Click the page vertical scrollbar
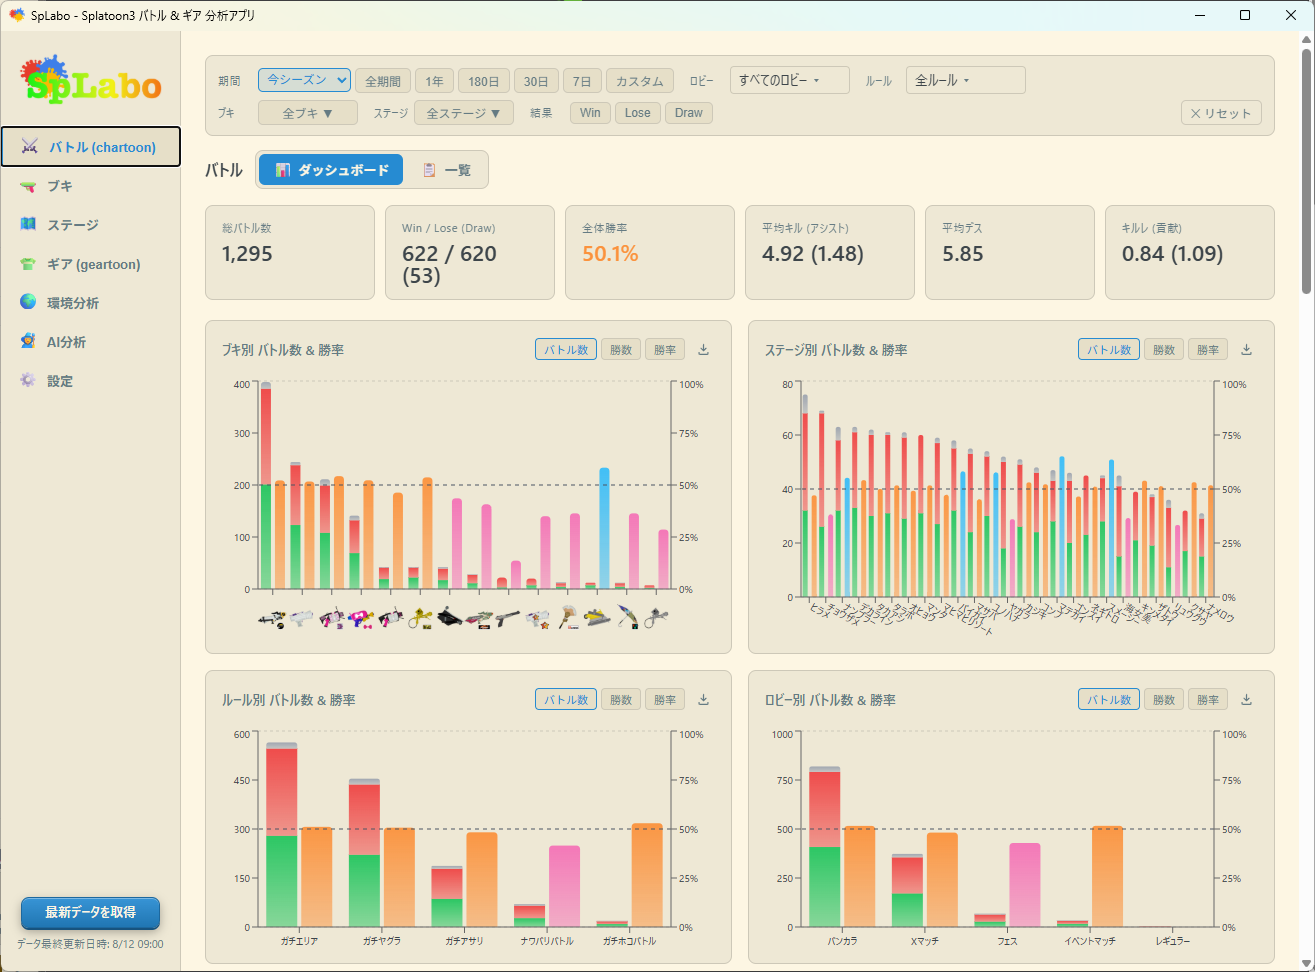The width and height of the screenshot is (1315, 972). coord(1307,170)
